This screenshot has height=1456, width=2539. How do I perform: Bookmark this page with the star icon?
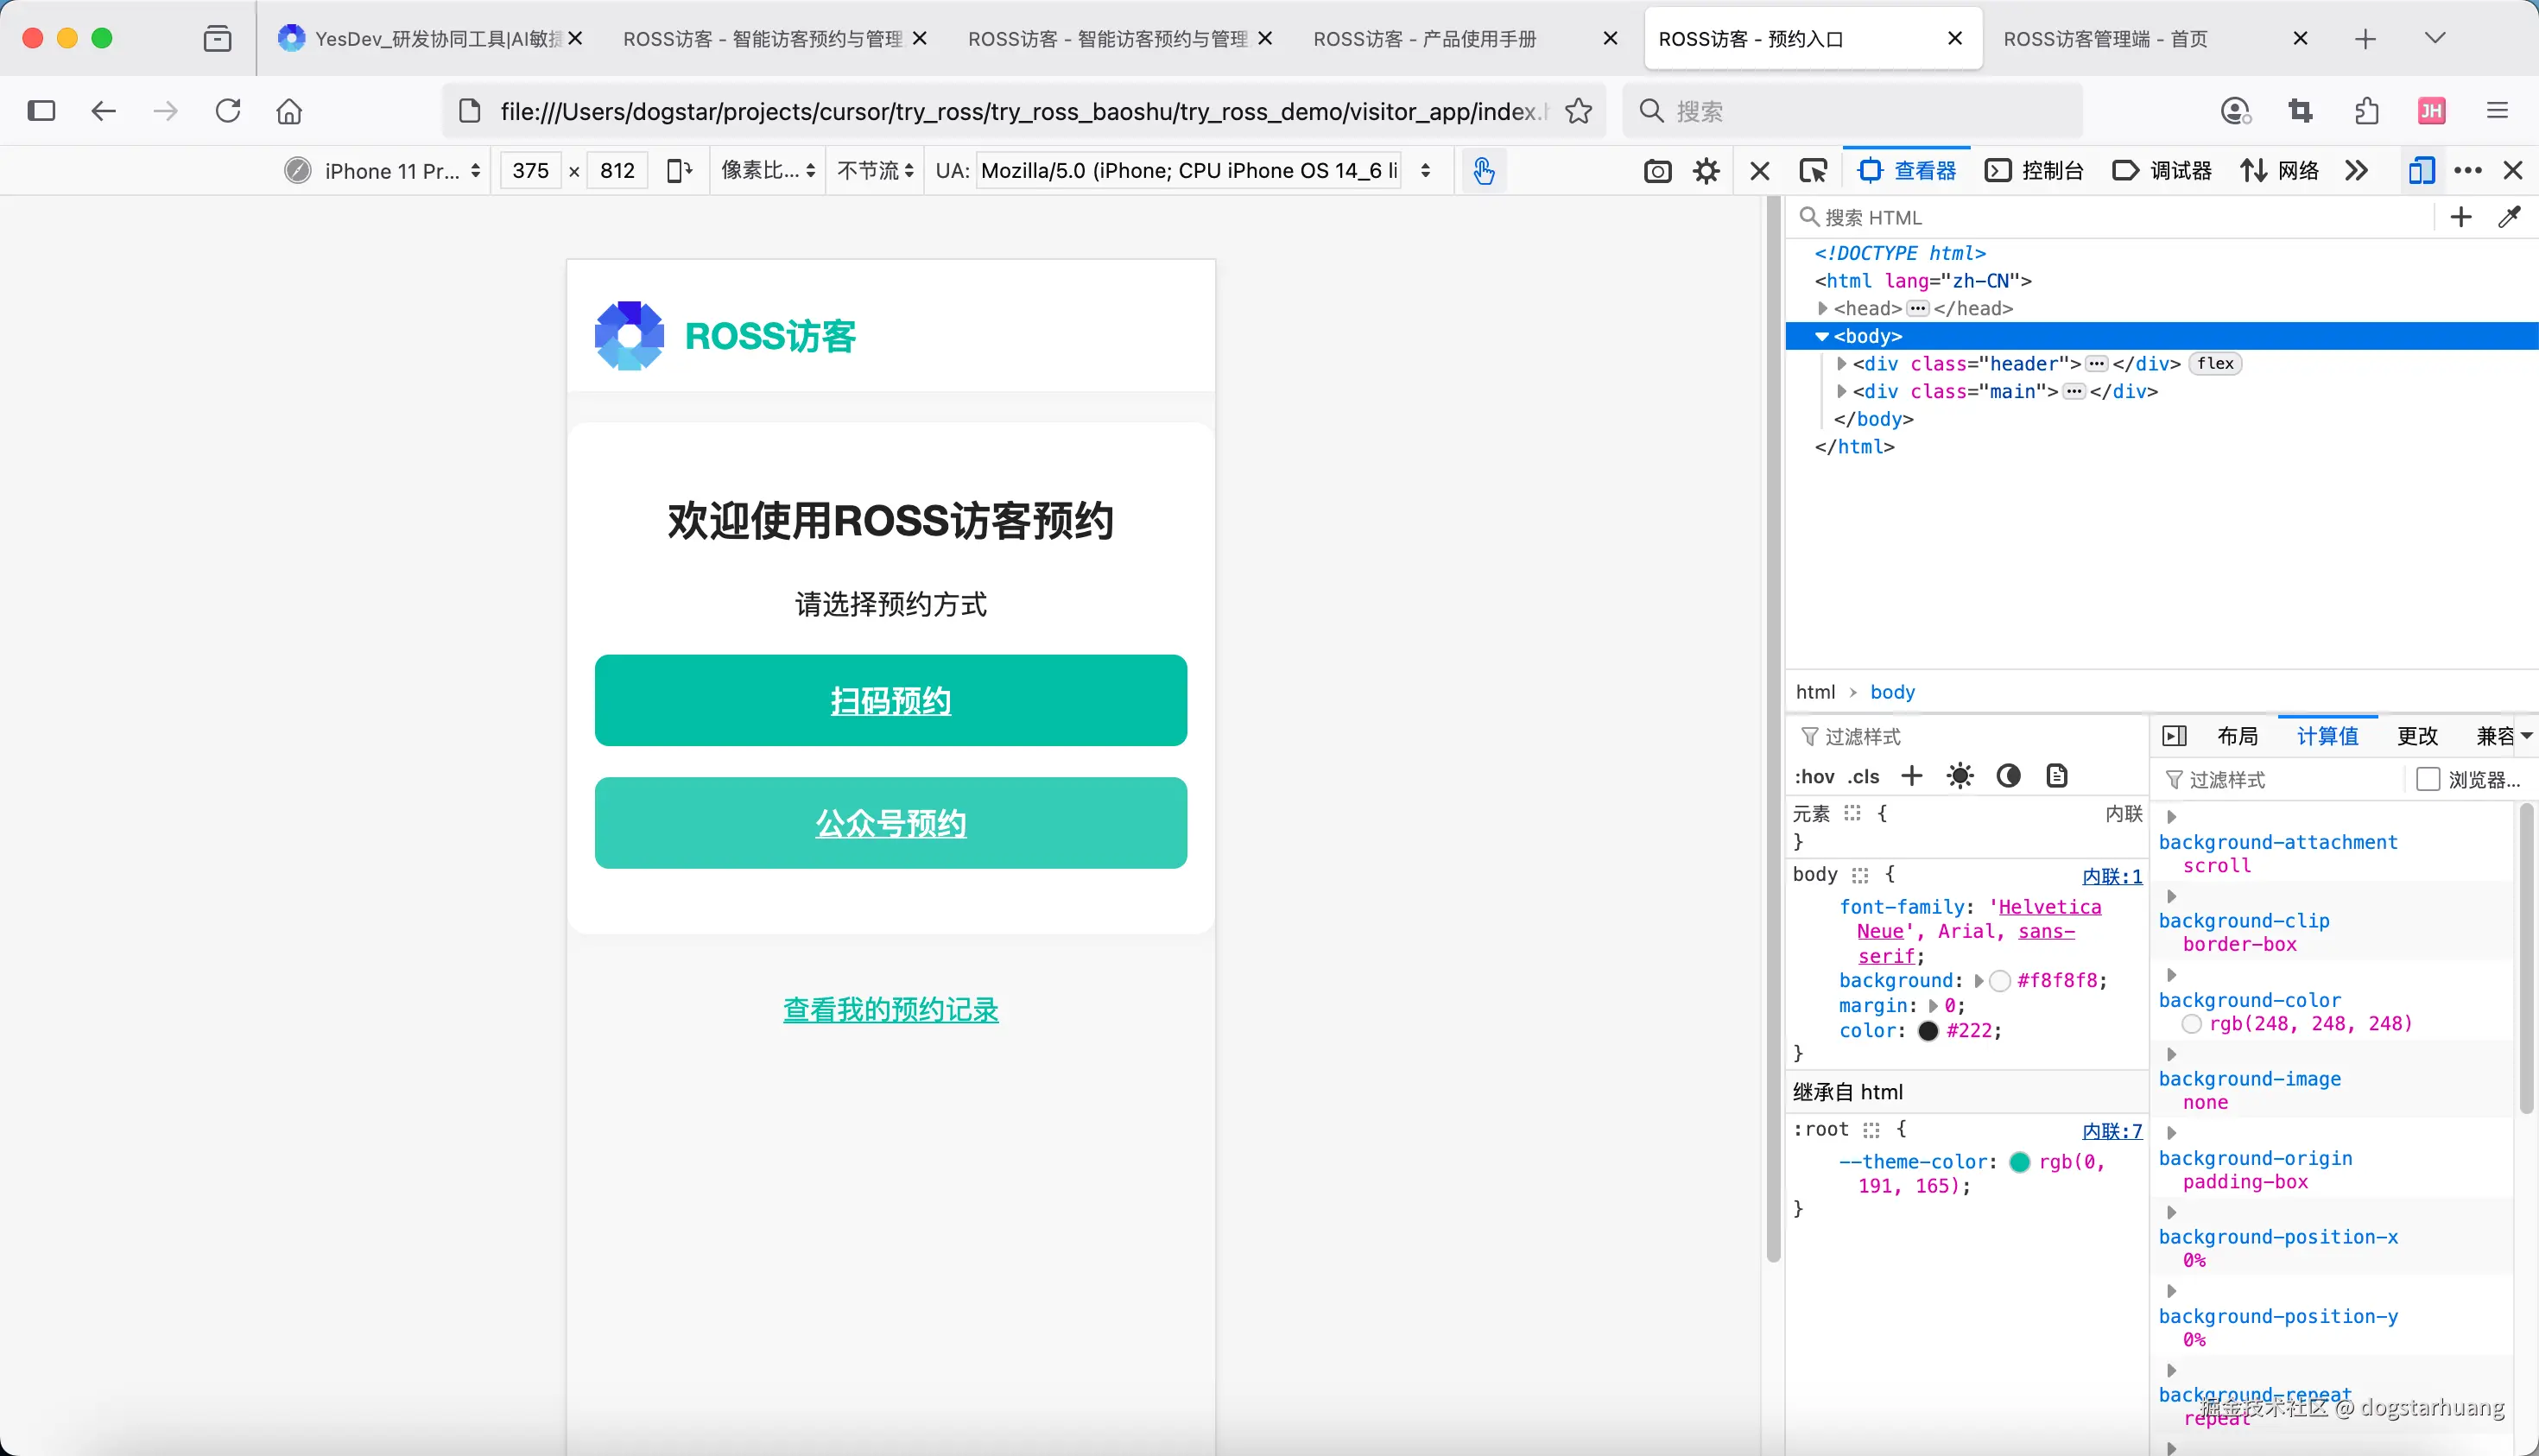coord(1579,111)
